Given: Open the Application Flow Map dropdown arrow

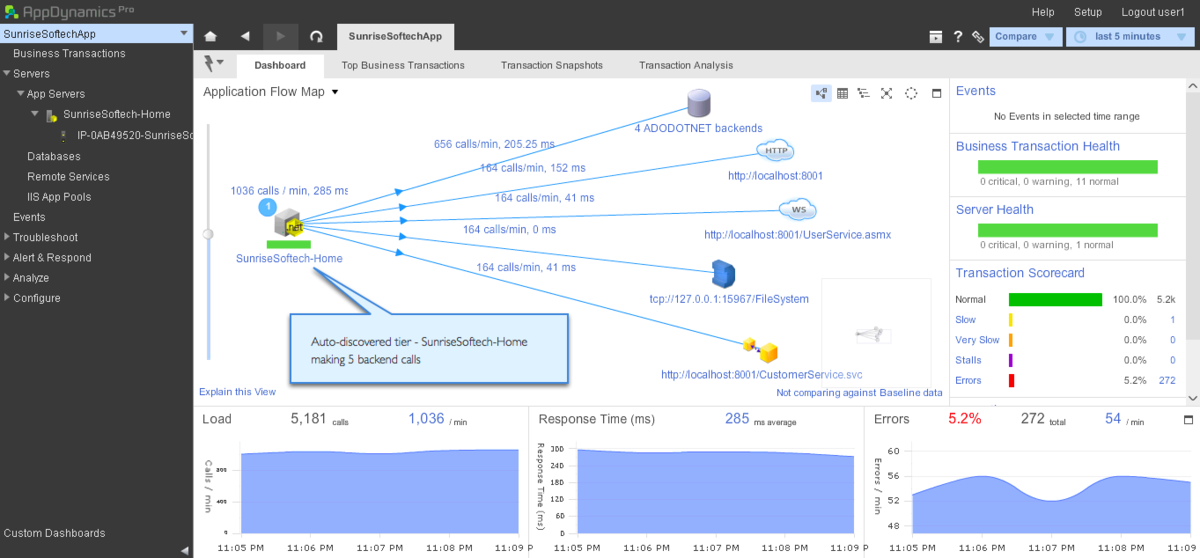Looking at the screenshot, I should pos(335,92).
